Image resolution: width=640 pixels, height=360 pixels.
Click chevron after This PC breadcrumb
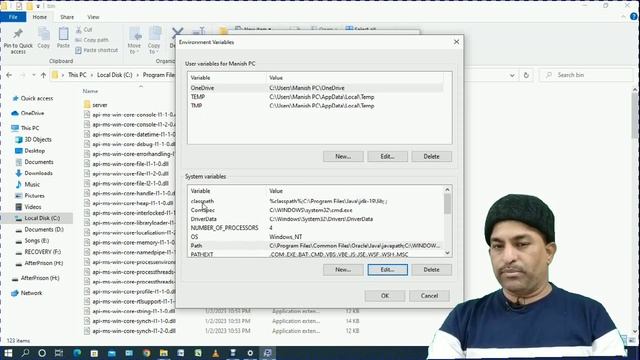pyautogui.click(x=91, y=75)
